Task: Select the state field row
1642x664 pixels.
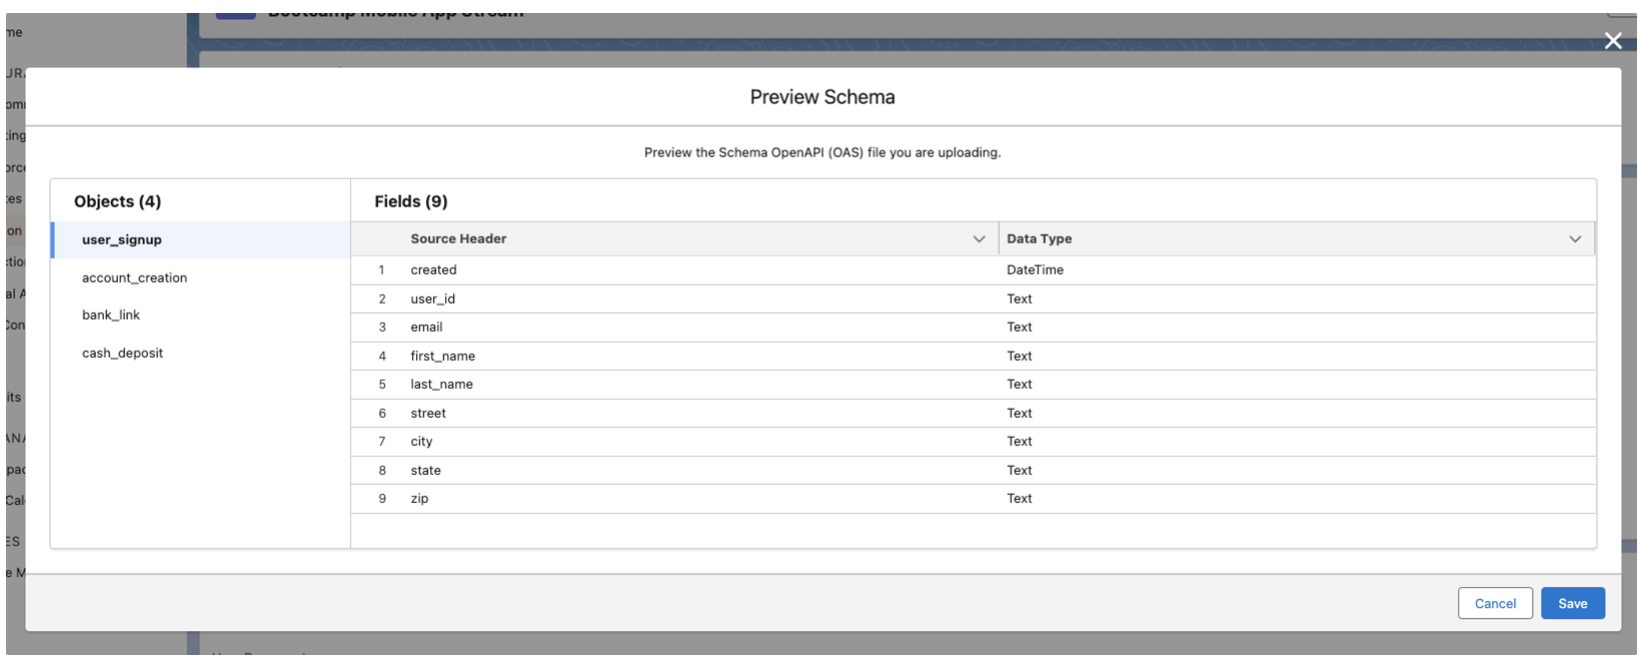Action: tap(425, 469)
